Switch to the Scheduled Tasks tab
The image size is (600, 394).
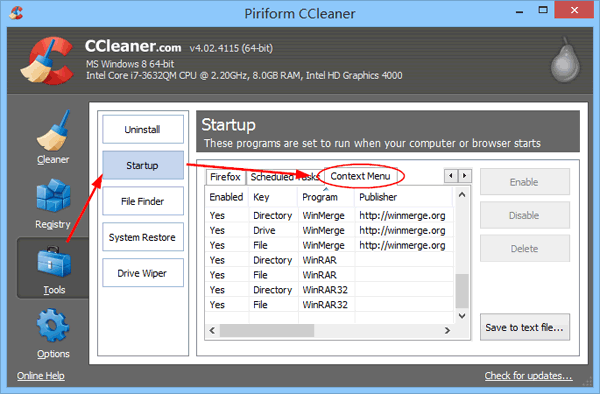click(284, 177)
